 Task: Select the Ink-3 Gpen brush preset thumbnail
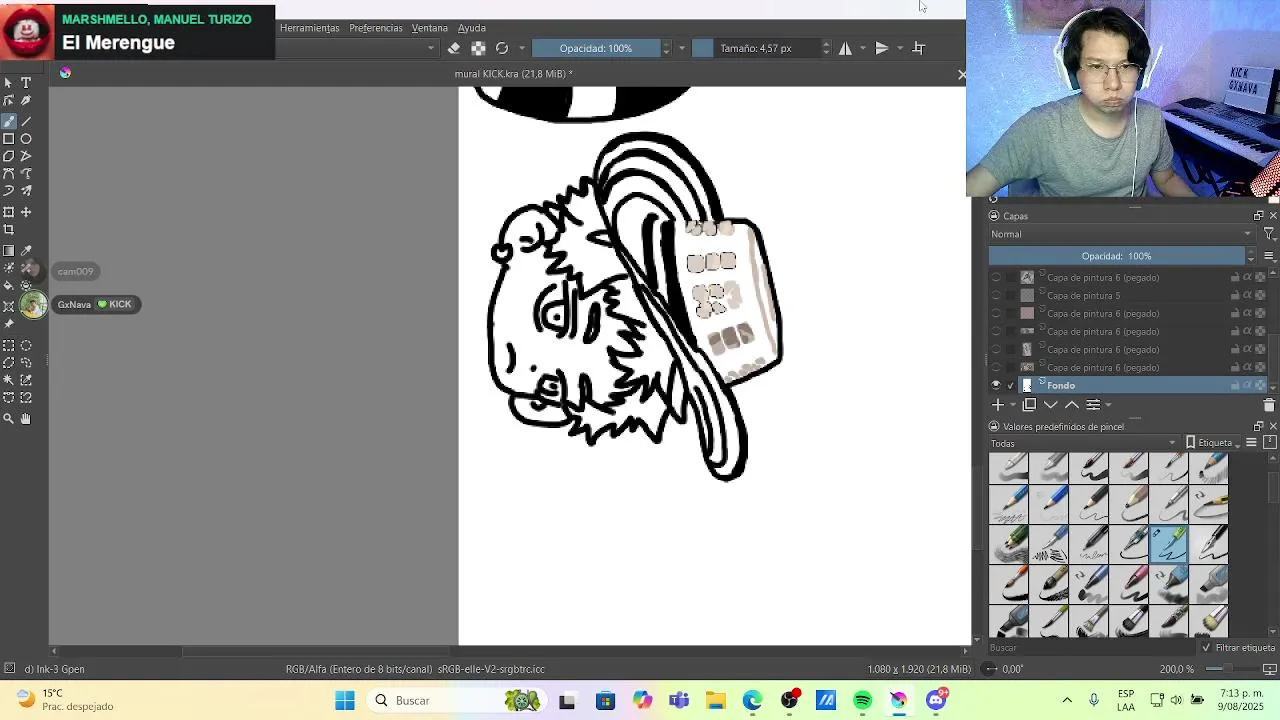pyautogui.click(x=1169, y=544)
